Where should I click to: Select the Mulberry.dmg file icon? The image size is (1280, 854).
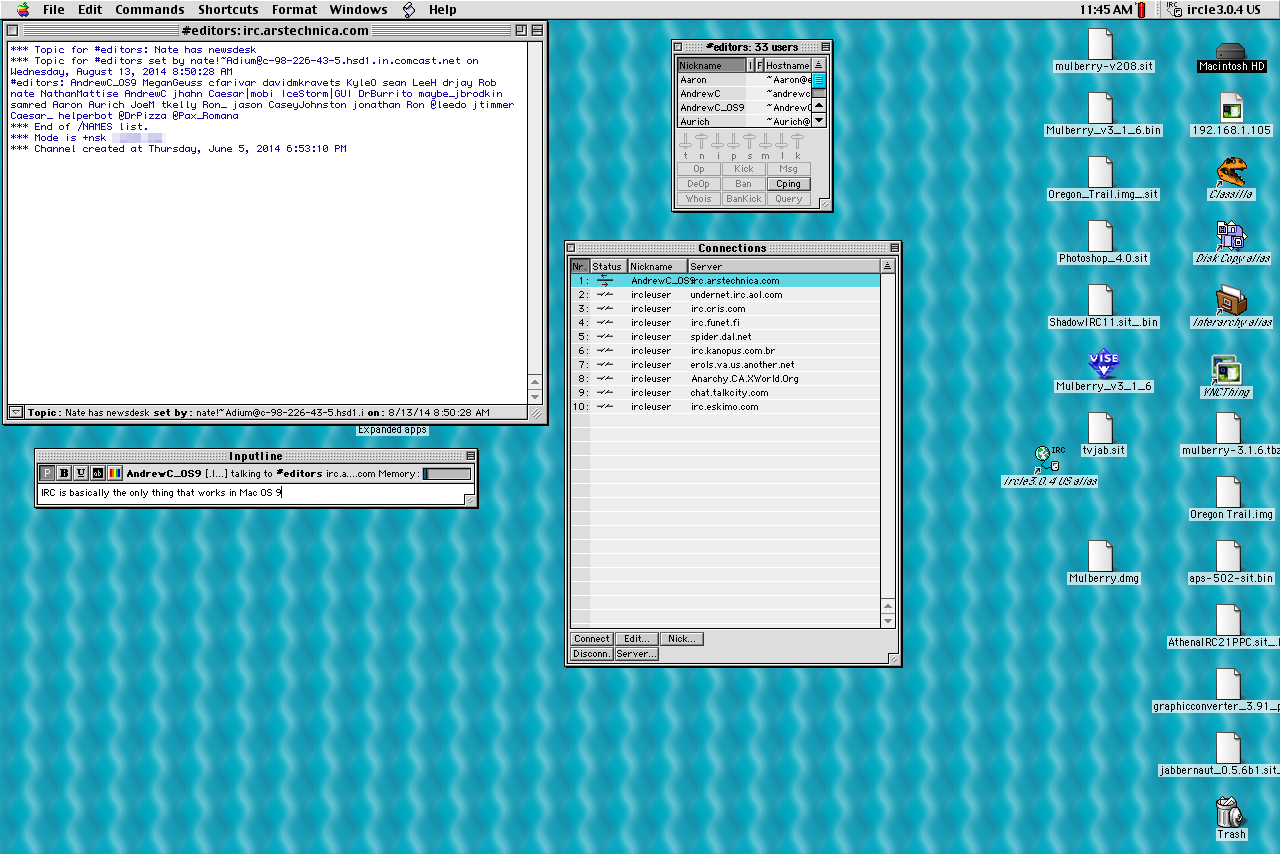pyautogui.click(x=1103, y=563)
